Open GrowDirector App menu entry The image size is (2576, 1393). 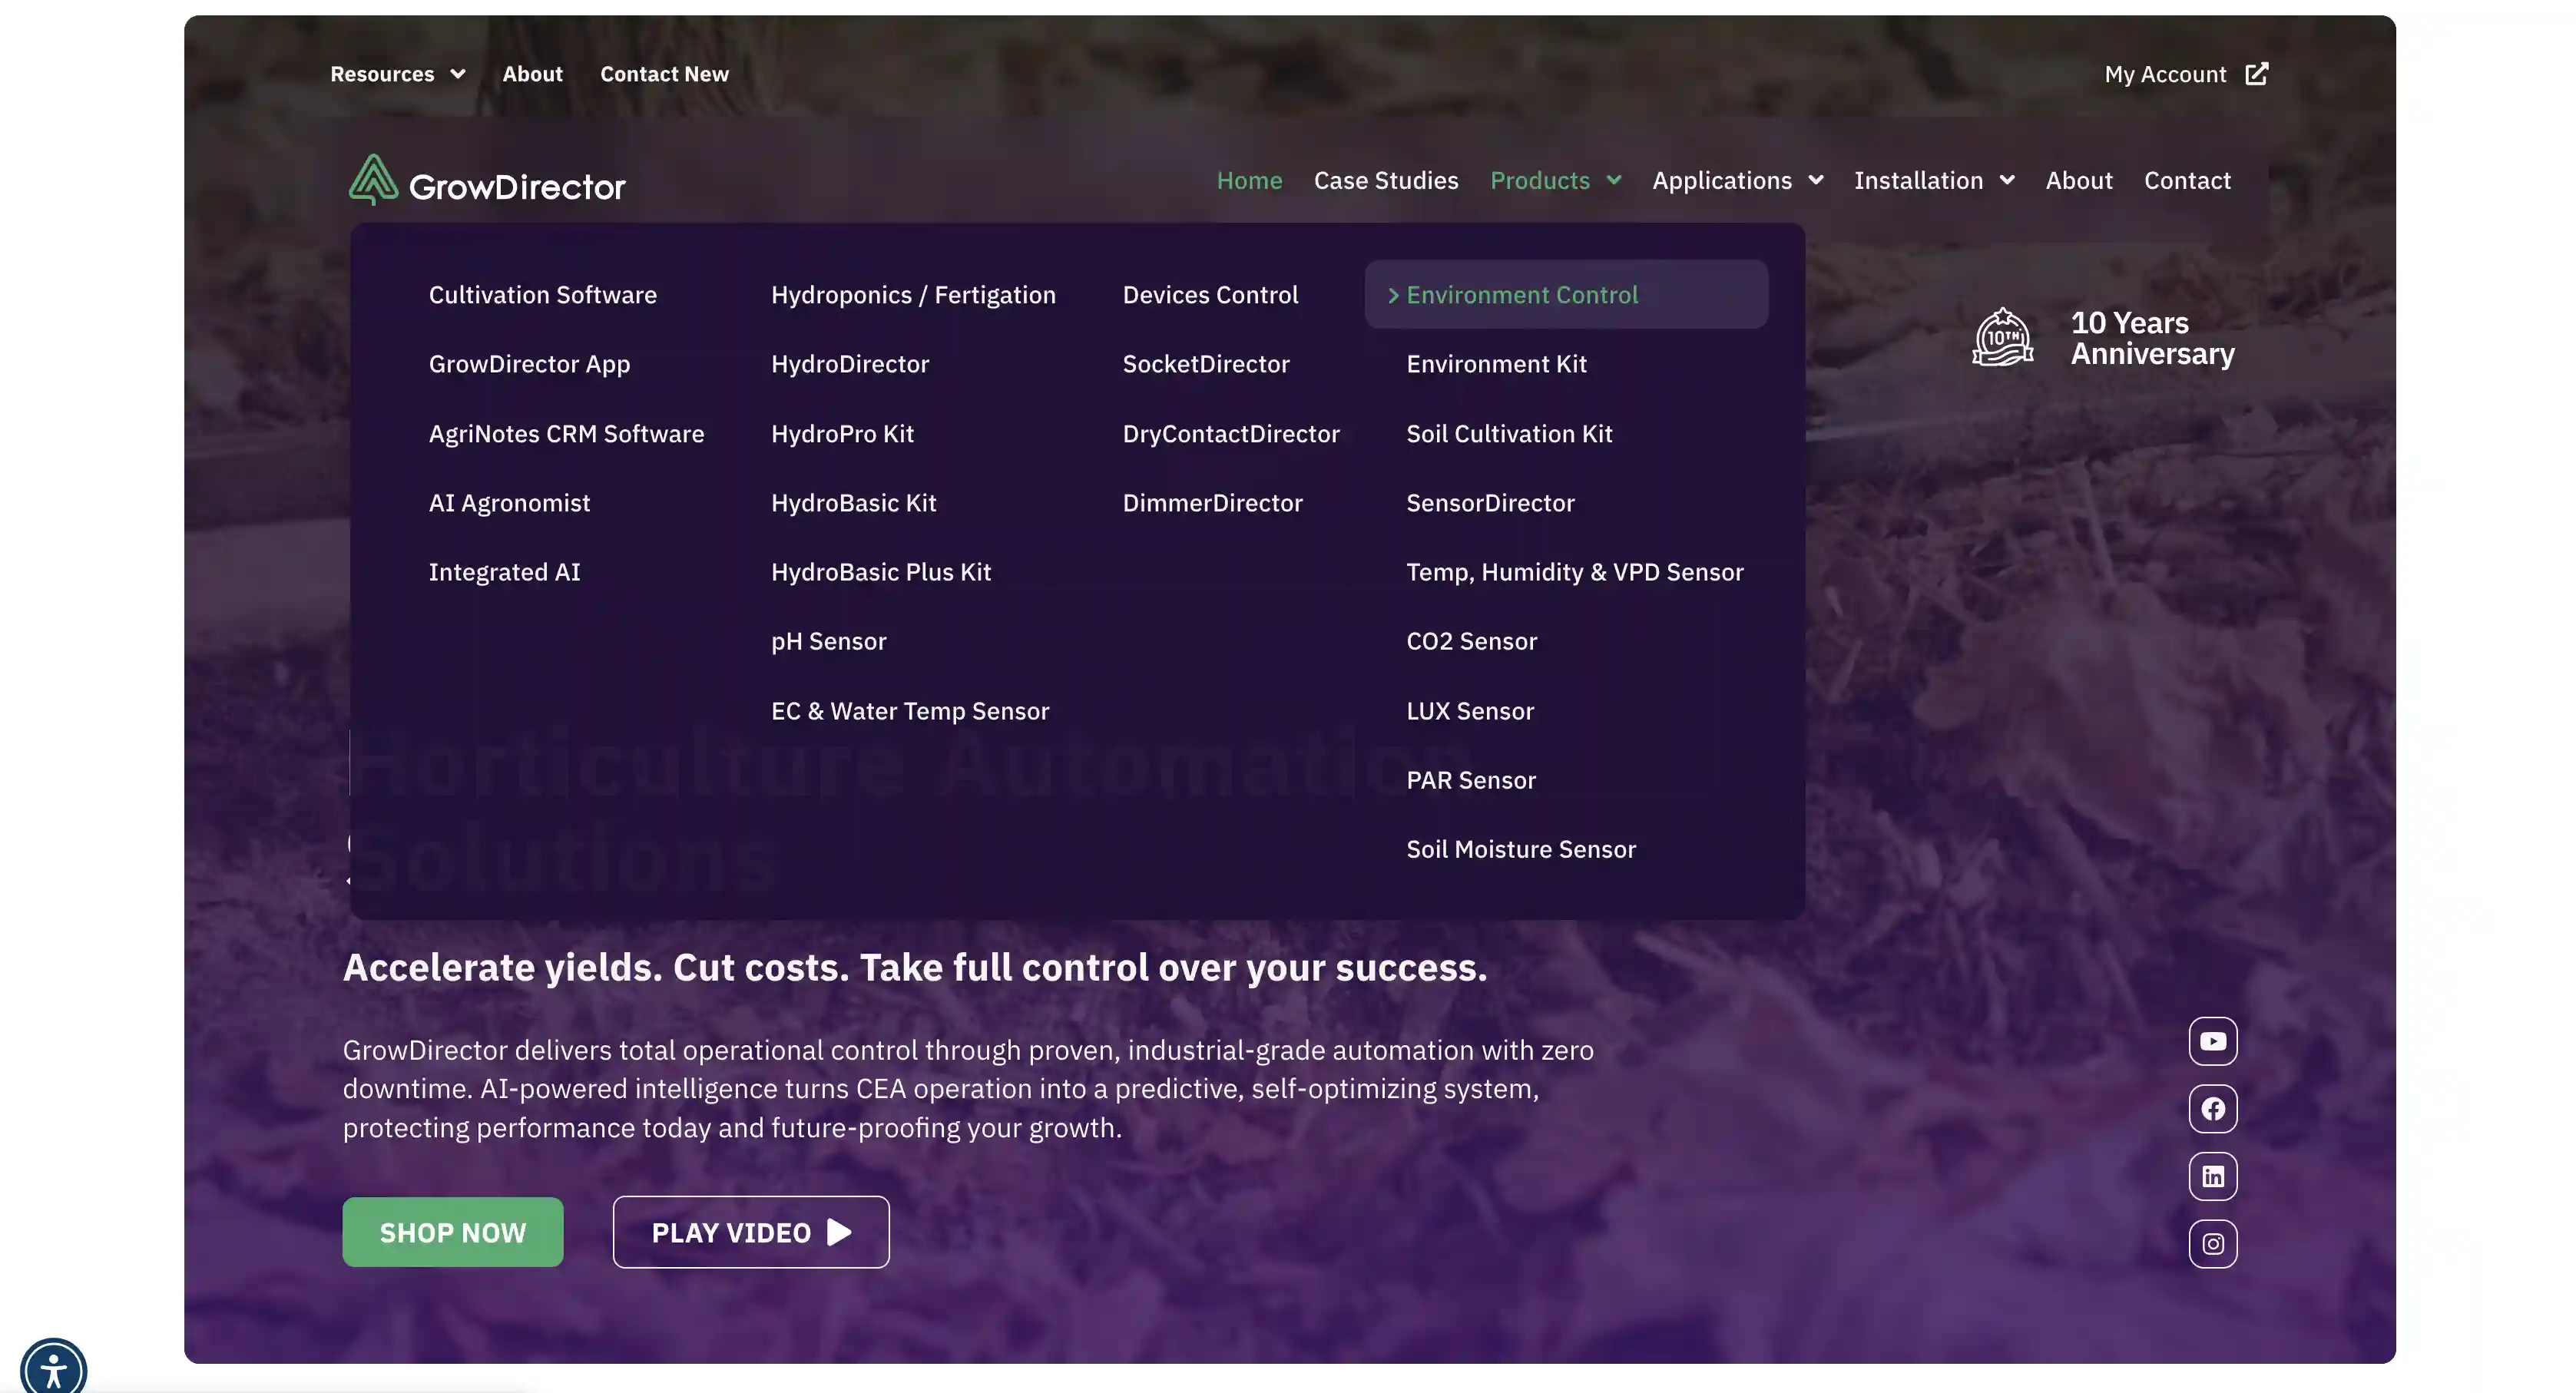click(x=530, y=363)
